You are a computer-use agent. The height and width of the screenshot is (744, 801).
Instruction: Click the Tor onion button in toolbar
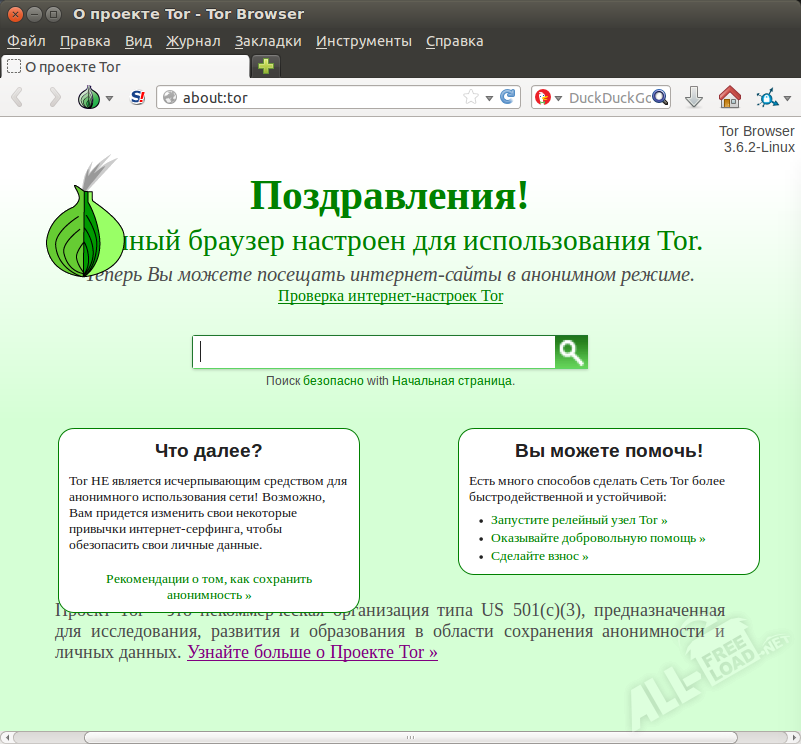coord(89,98)
